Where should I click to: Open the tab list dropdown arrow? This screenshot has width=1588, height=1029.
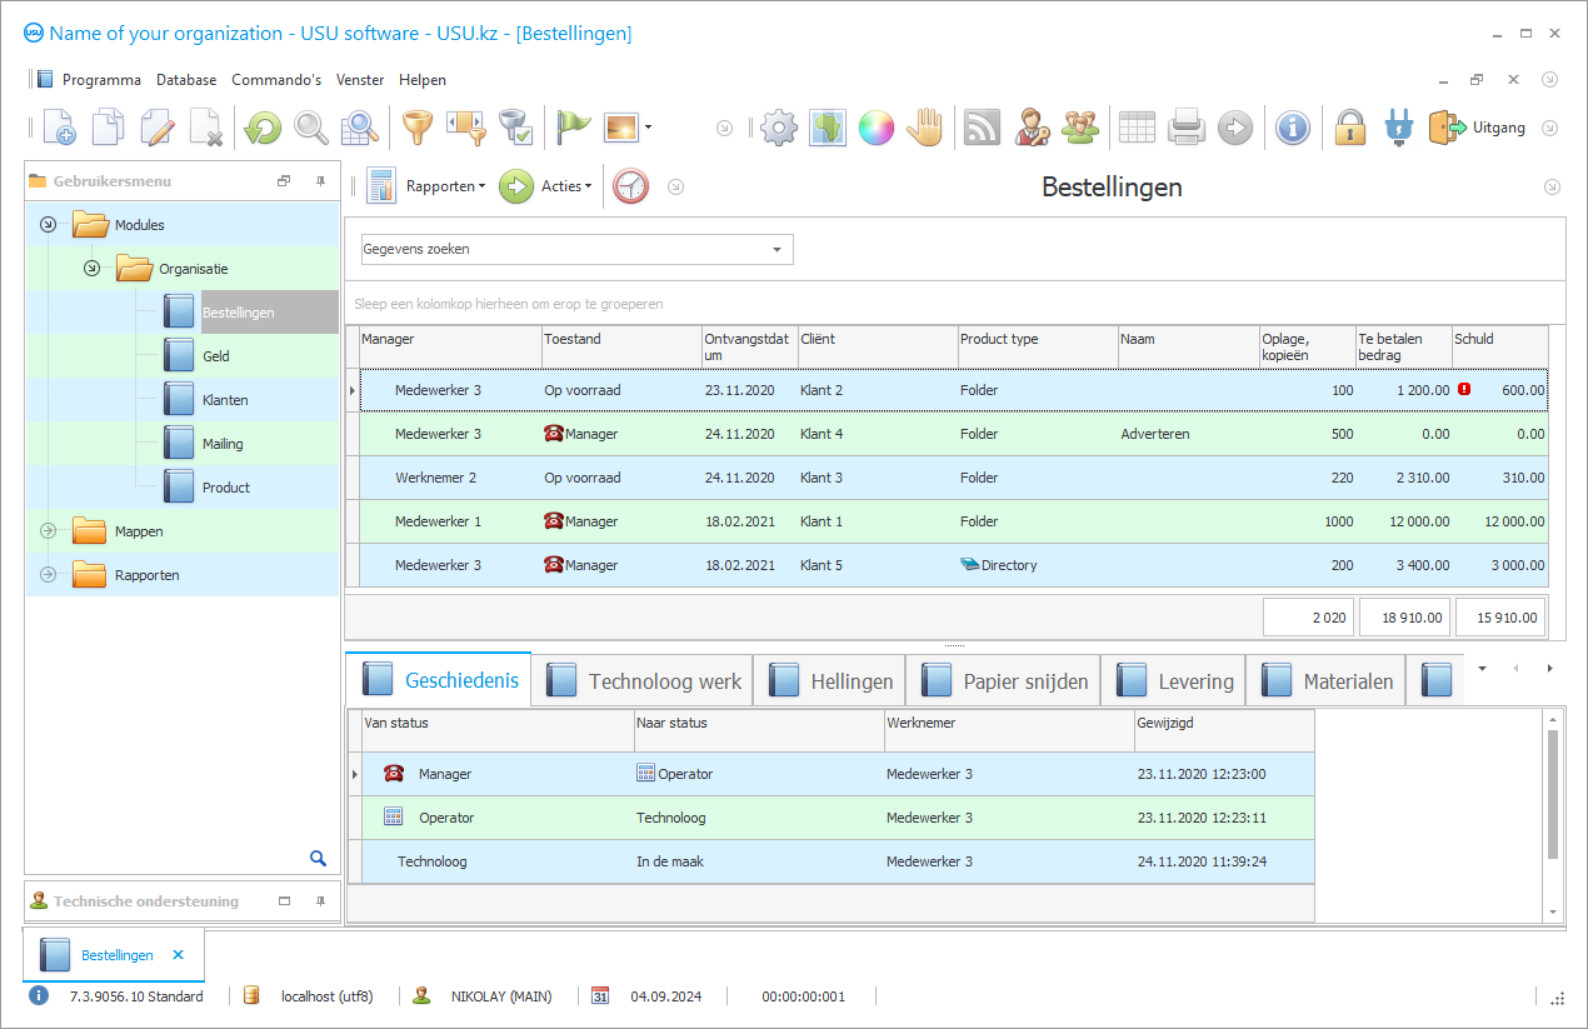click(x=1482, y=668)
